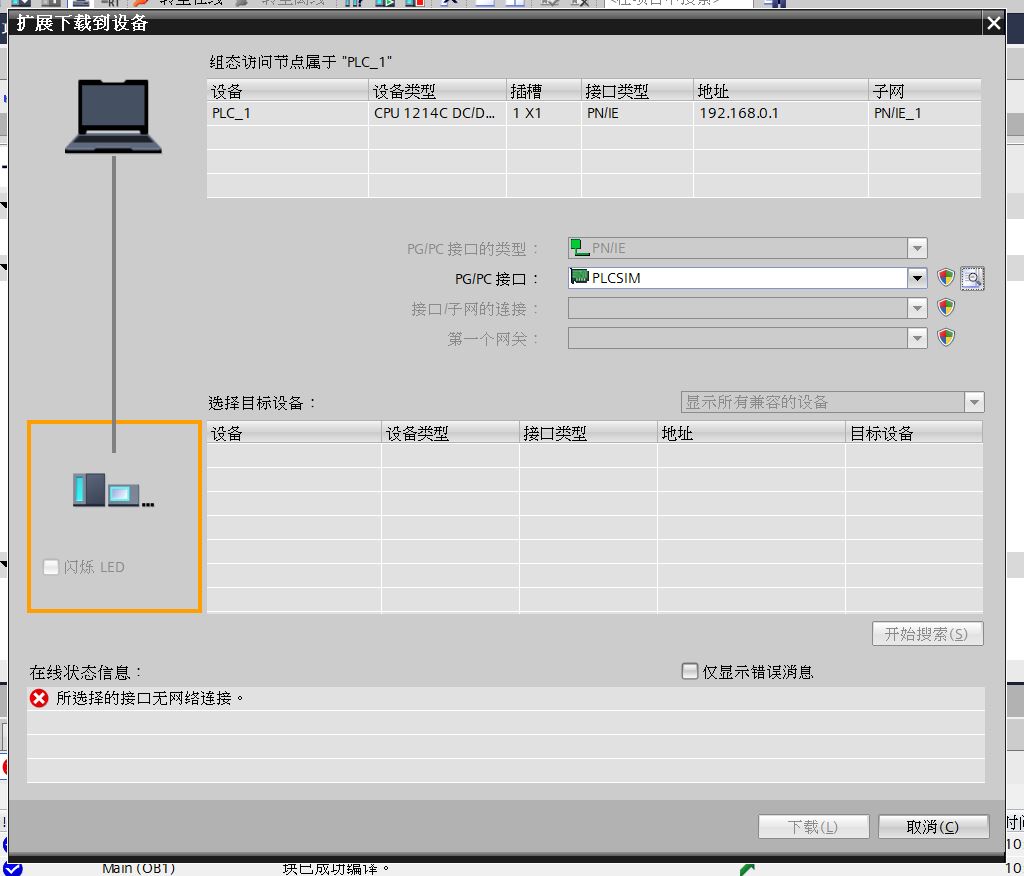Screen dimensions: 1024x876
Task: Click the shield icon beside 第一个网关
Action: (x=946, y=338)
